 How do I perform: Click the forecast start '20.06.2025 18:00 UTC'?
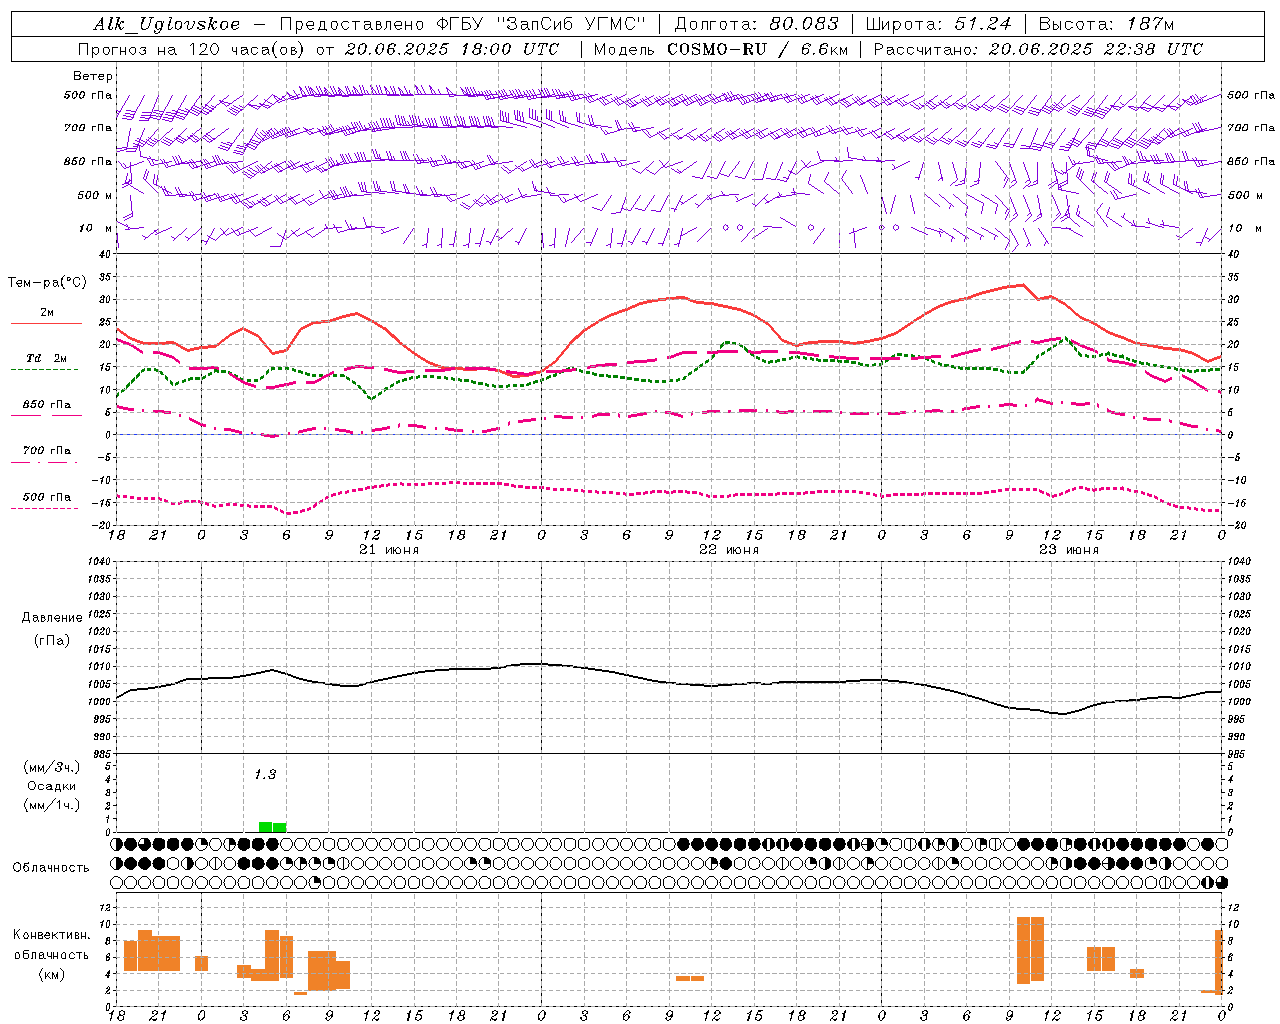(452, 49)
